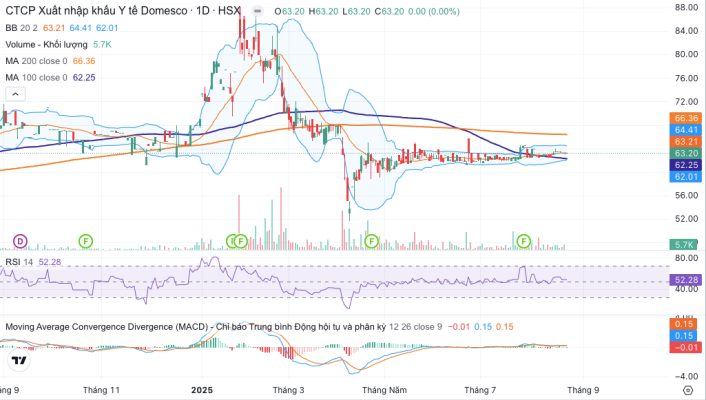
Task: Click 66.36 value in MA 200 legend
Action: pyautogui.click(x=84, y=61)
